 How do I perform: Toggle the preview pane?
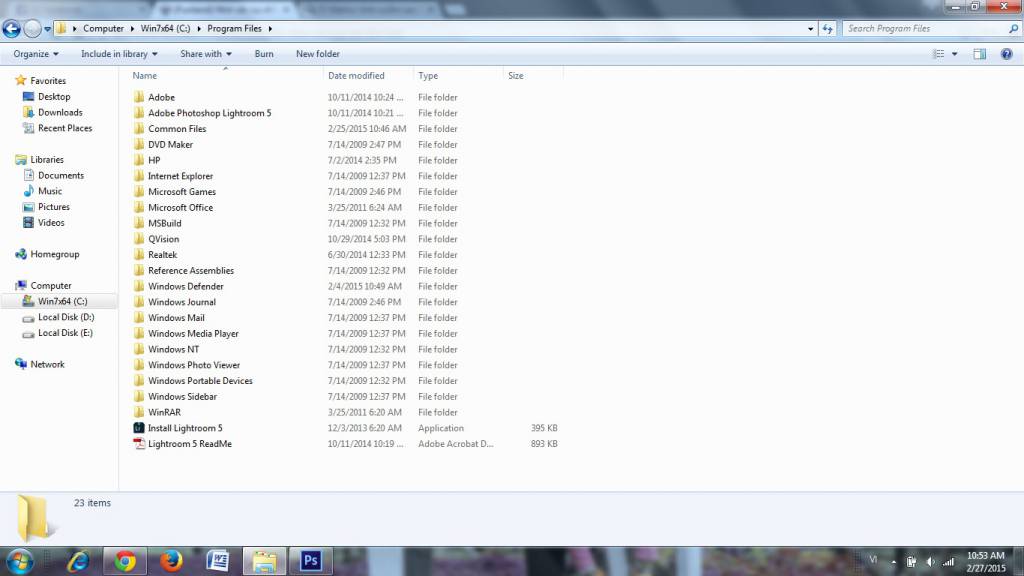pos(979,54)
